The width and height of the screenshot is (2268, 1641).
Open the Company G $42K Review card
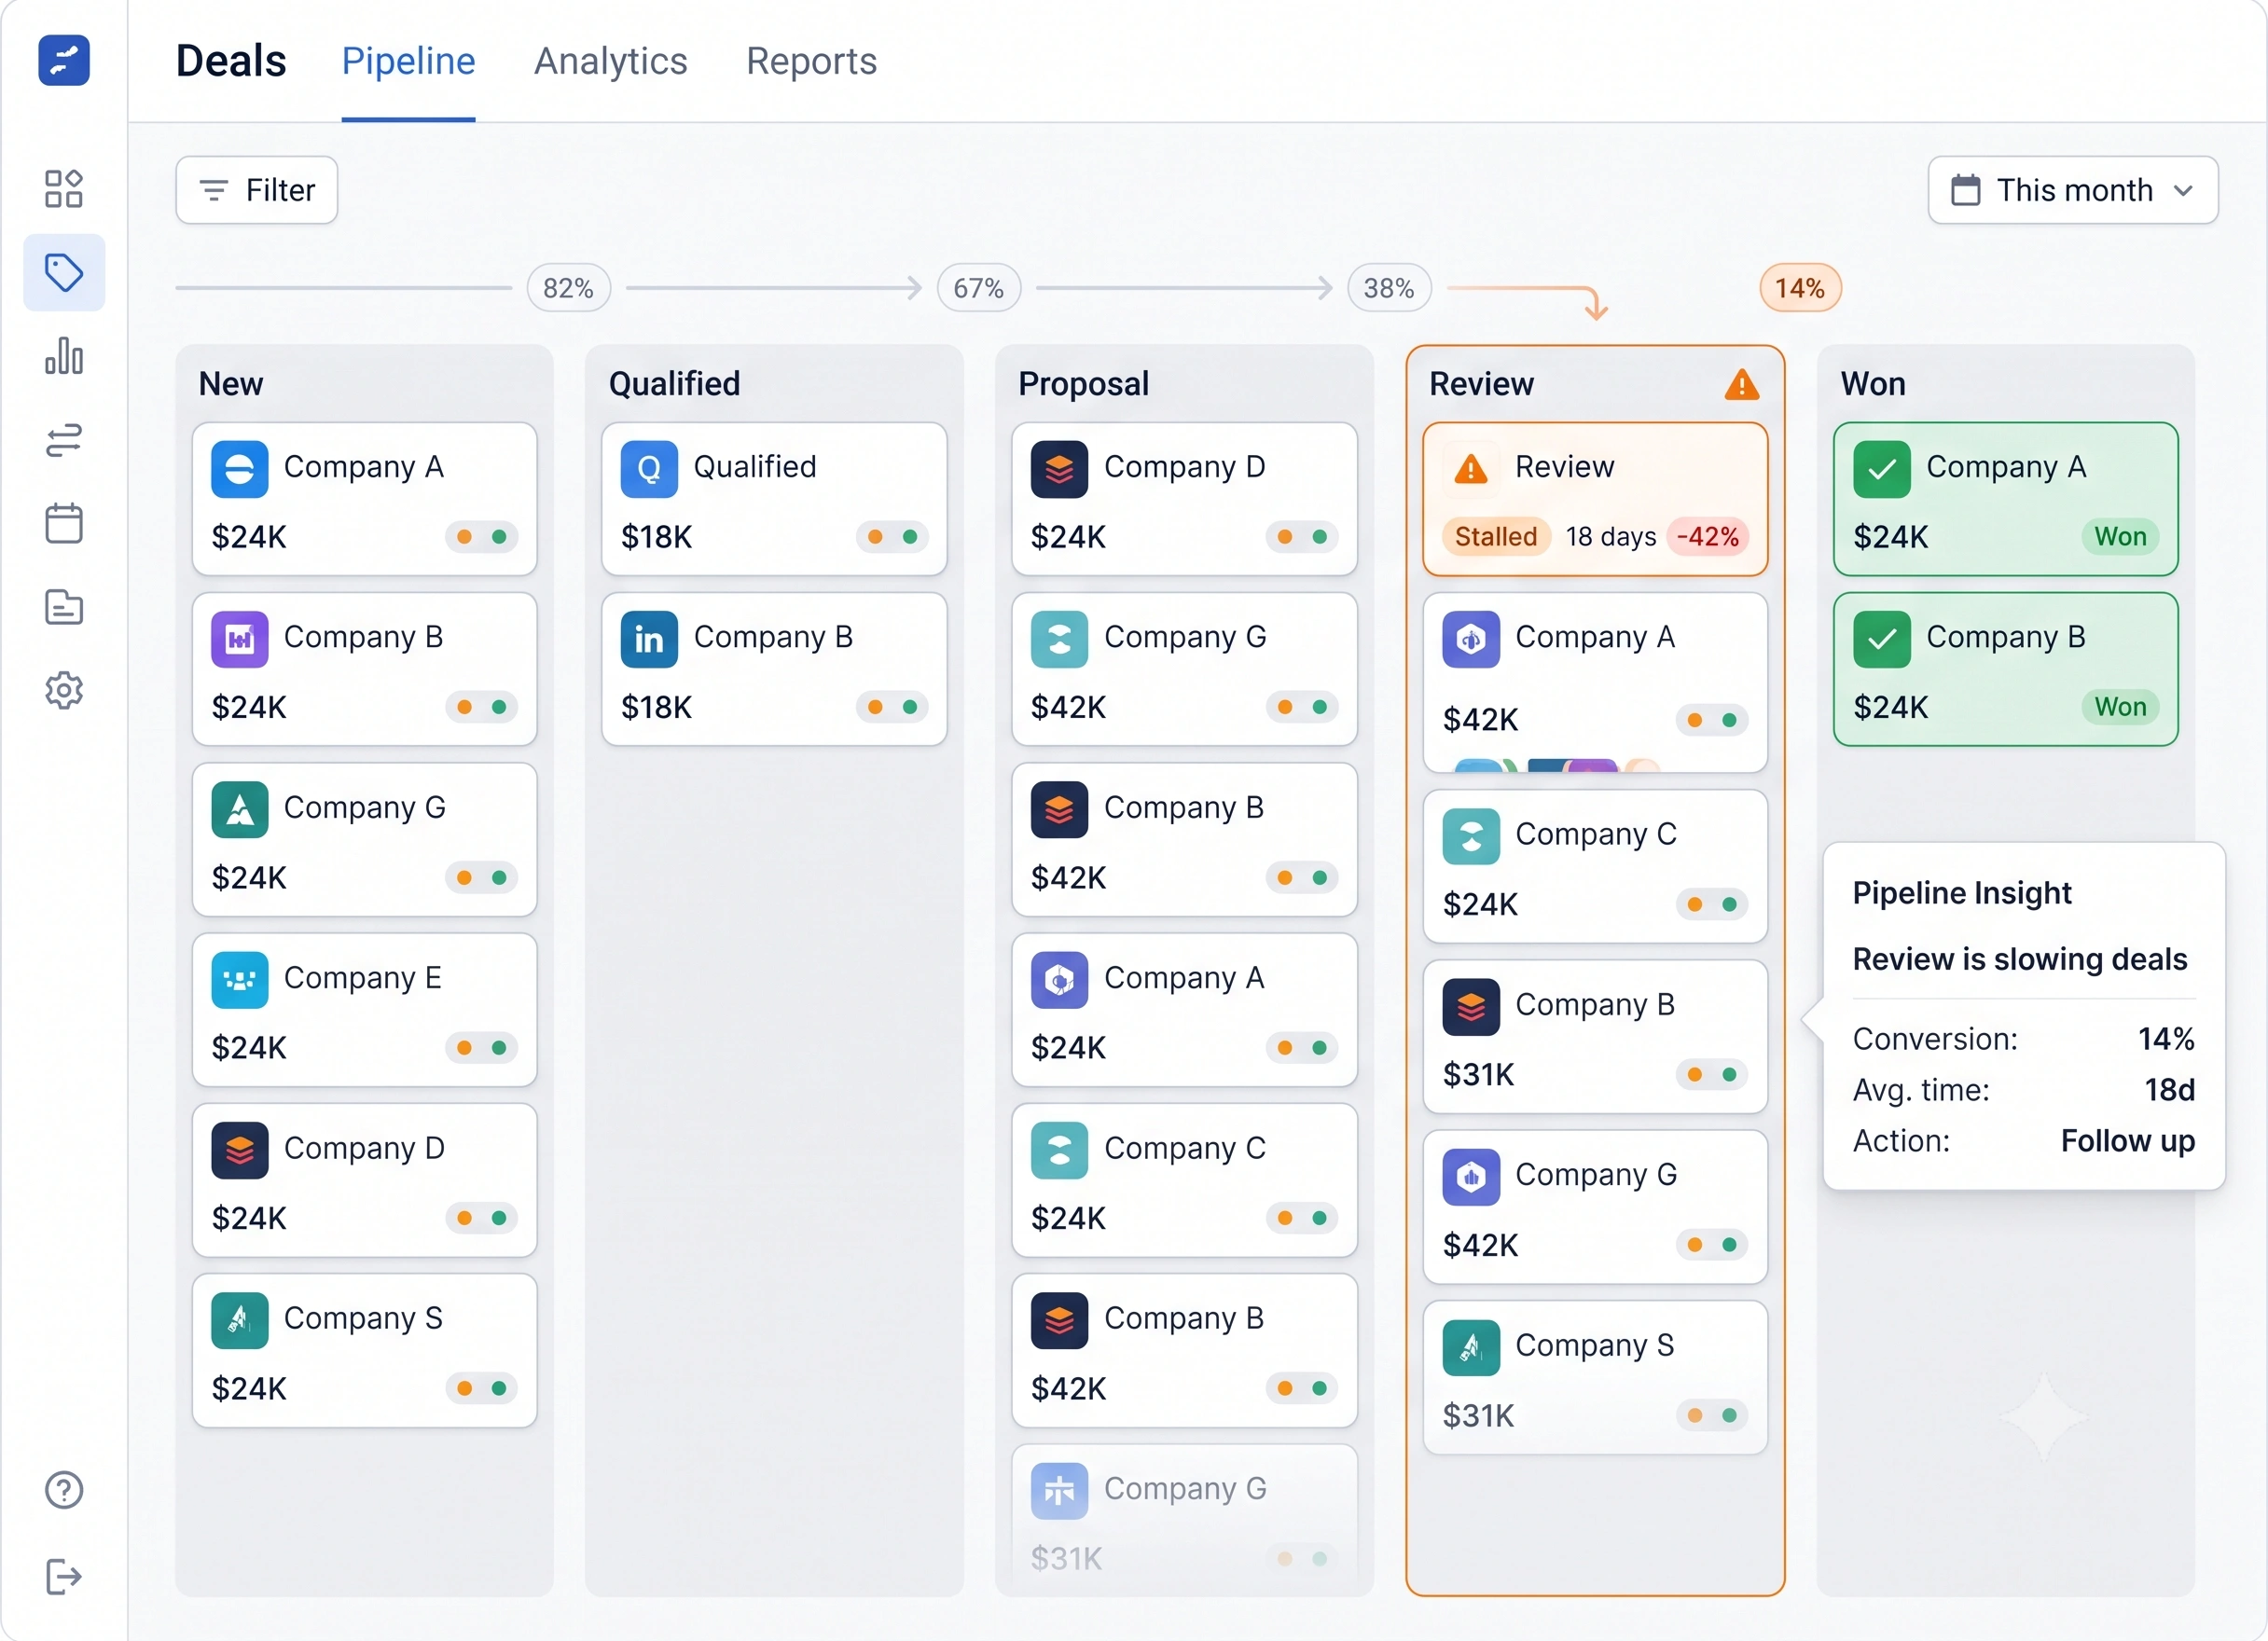pyautogui.click(x=1595, y=1207)
